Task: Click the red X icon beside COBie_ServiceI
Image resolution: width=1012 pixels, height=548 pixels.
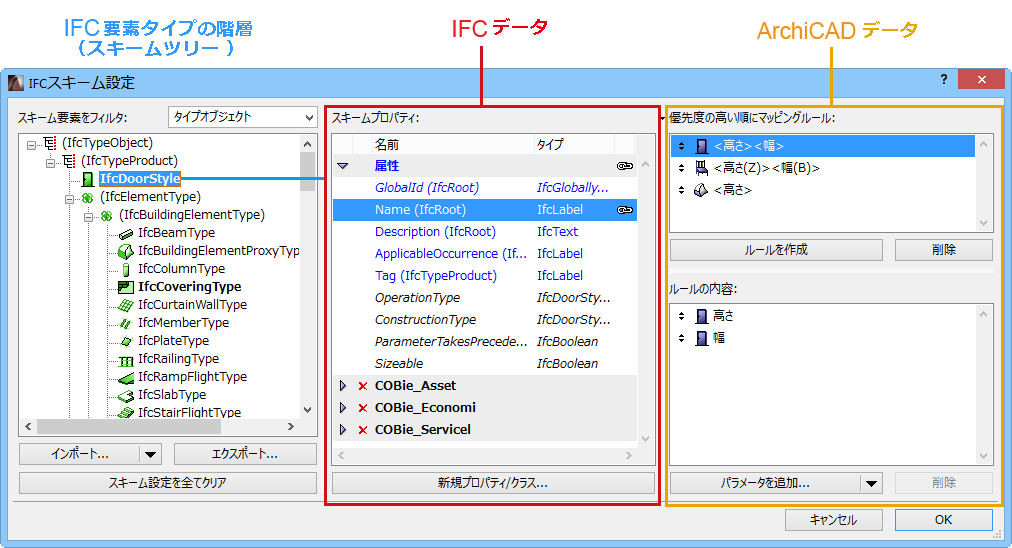Action: (363, 430)
